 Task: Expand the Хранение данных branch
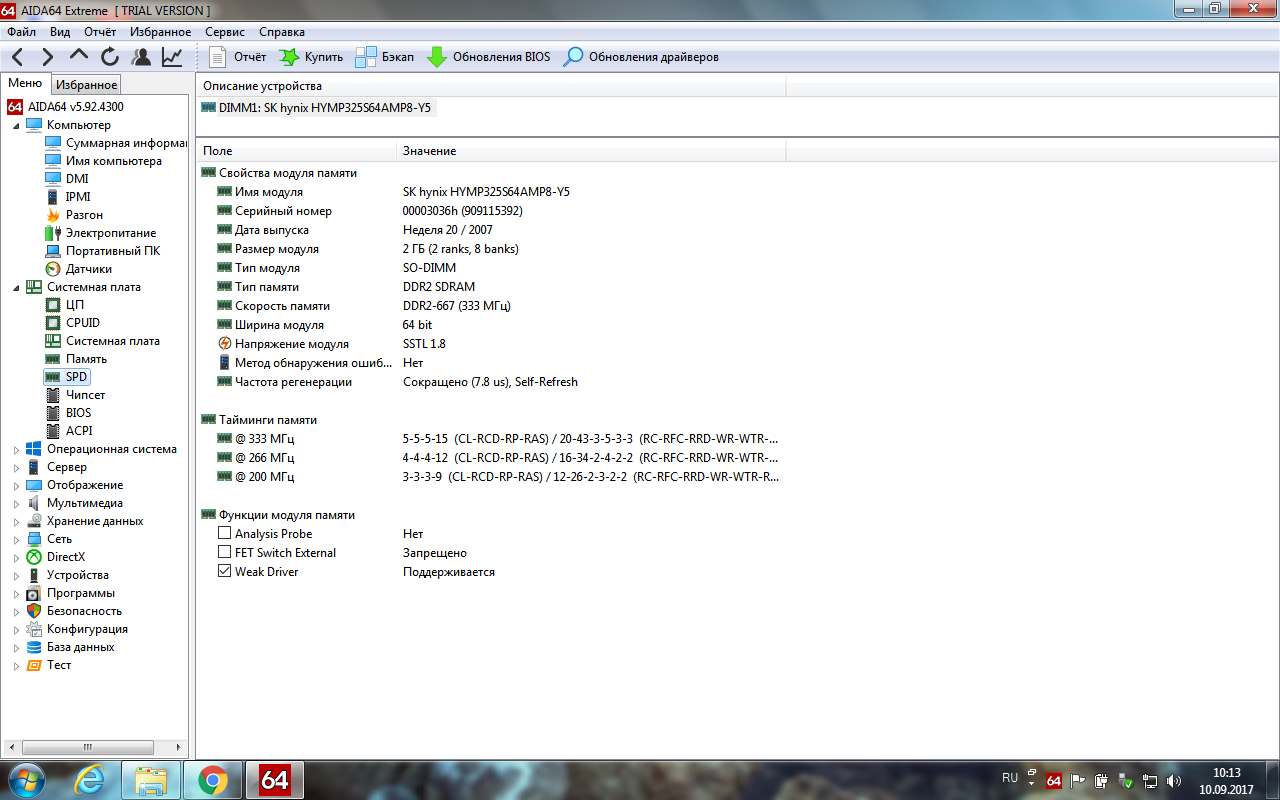16,521
